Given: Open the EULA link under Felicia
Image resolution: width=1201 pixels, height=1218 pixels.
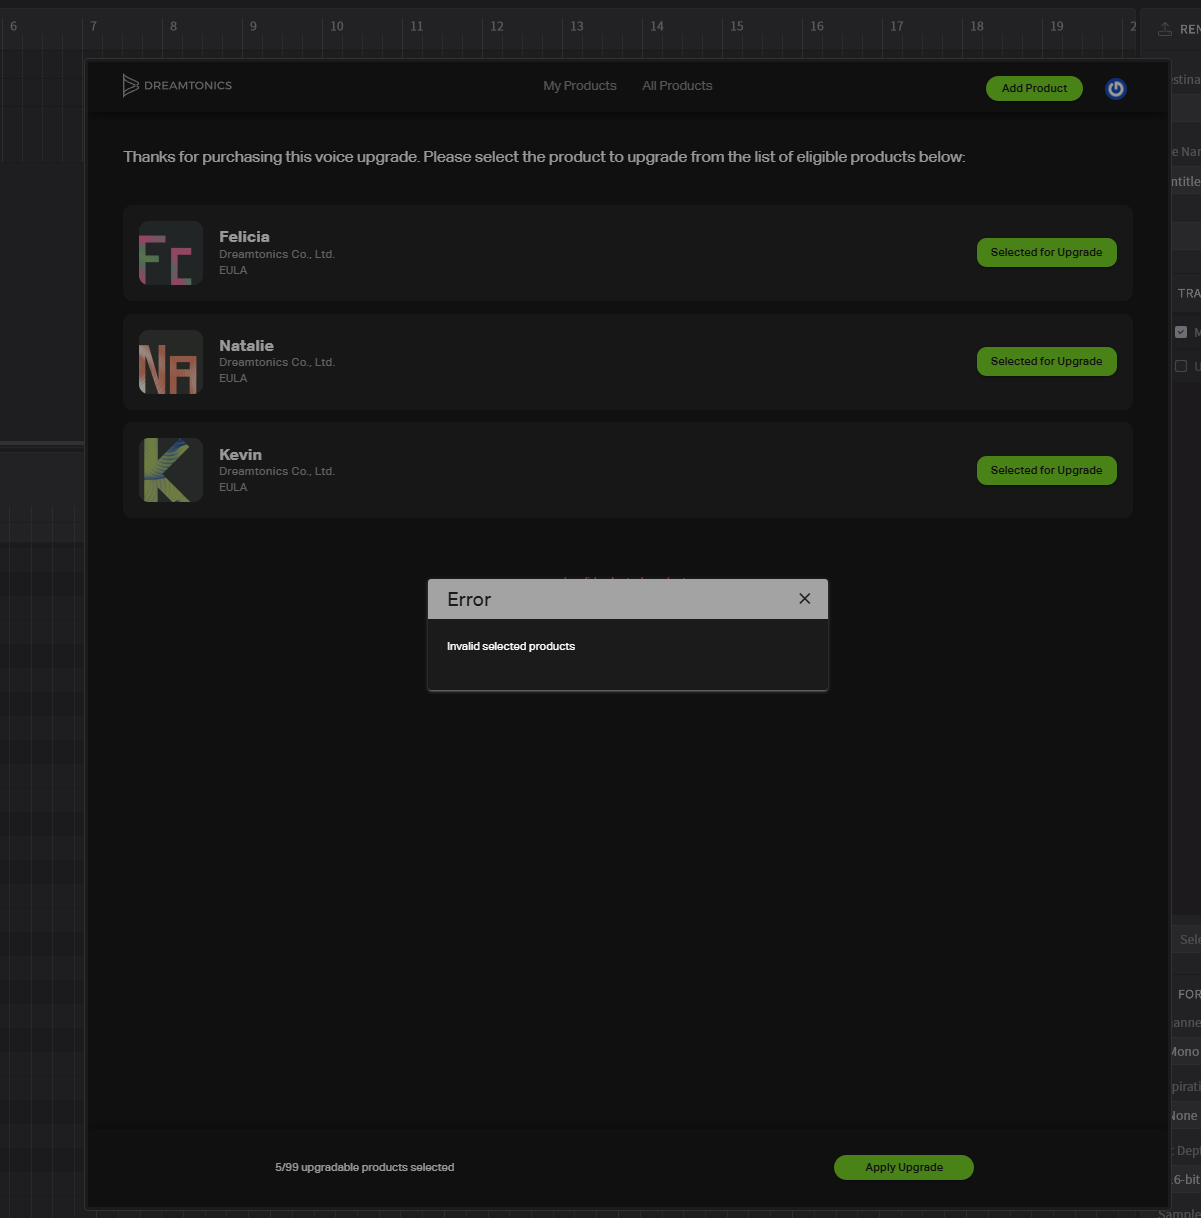Looking at the screenshot, I should click(x=233, y=270).
